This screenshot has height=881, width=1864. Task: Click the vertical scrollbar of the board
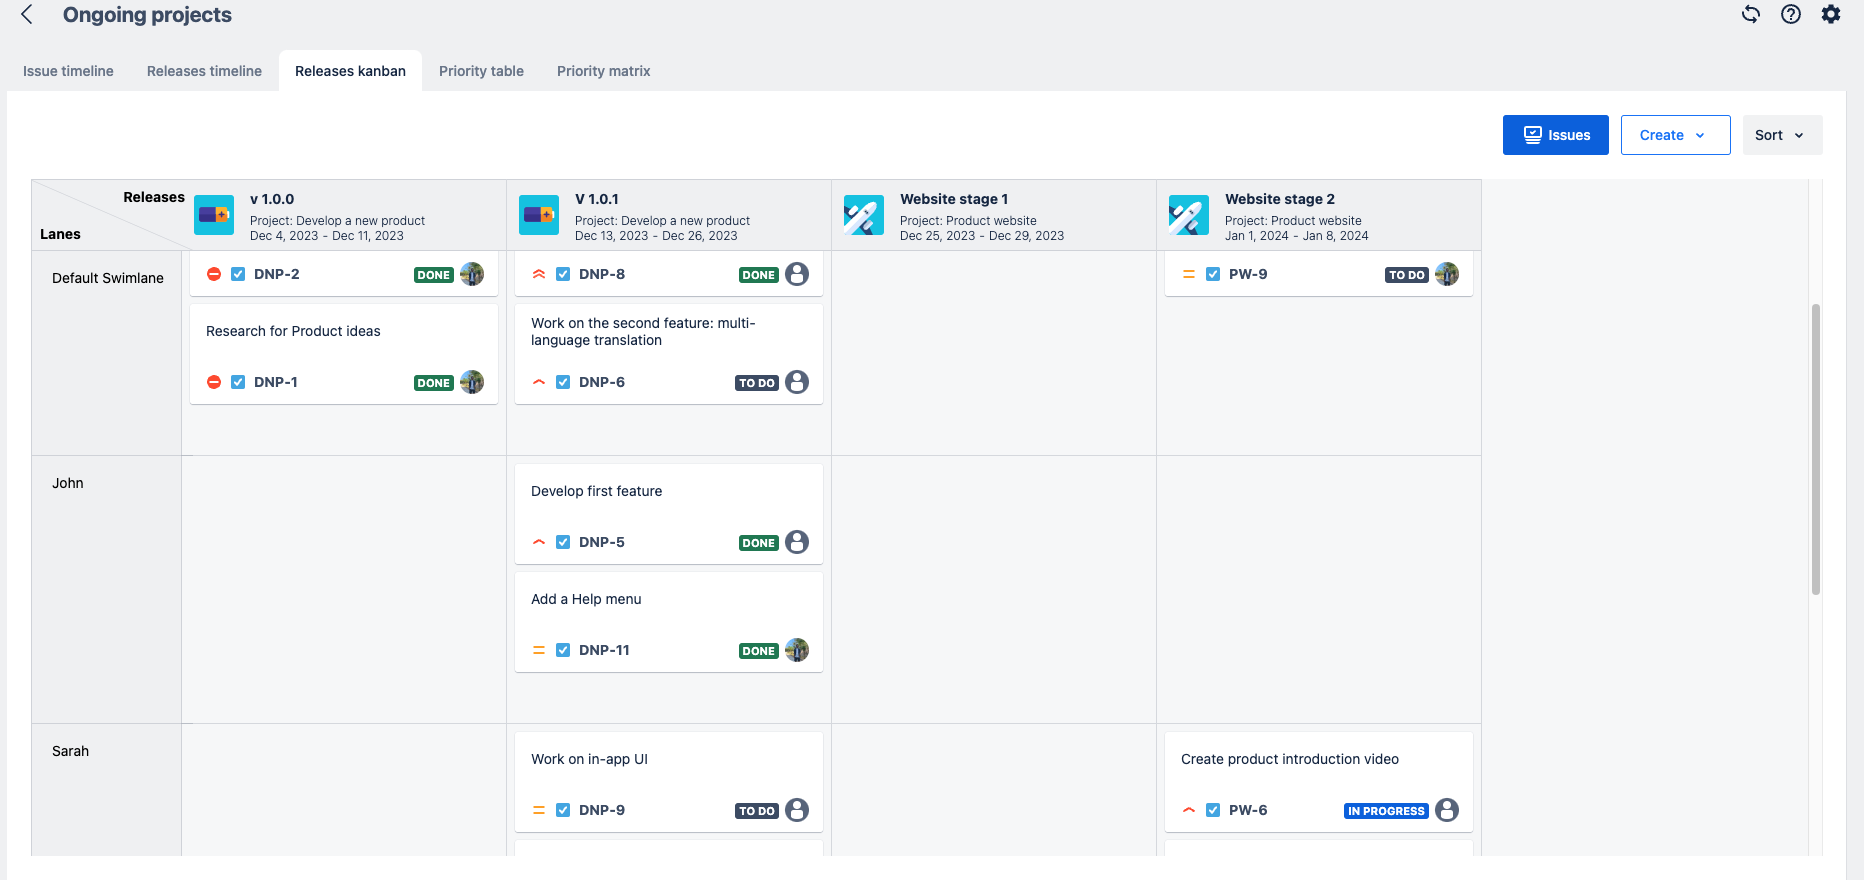pos(1815,450)
